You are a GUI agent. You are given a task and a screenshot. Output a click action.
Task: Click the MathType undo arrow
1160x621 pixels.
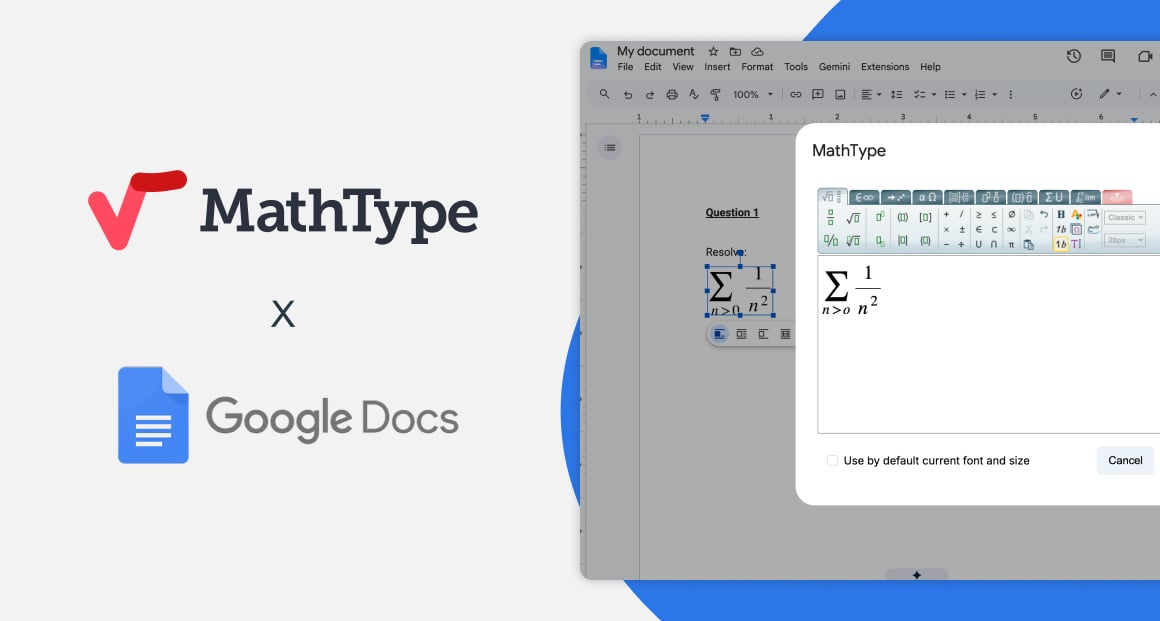coord(1044,214)
